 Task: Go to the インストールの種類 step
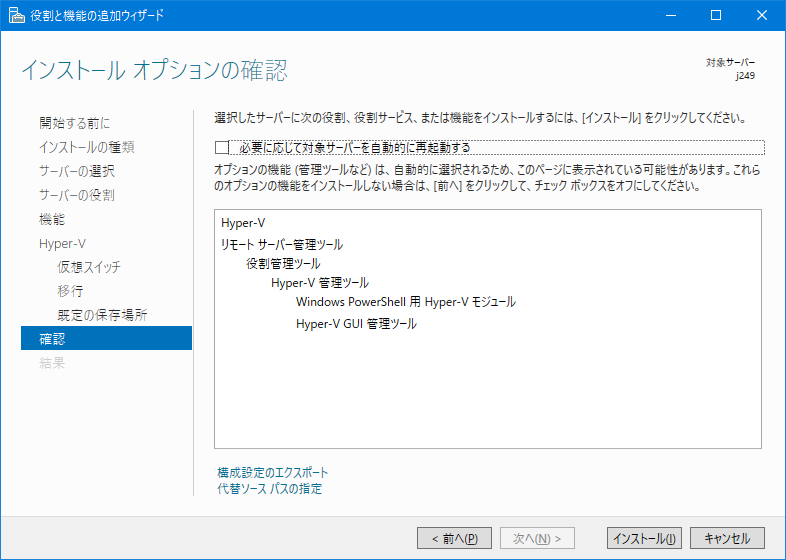(86, 147)
